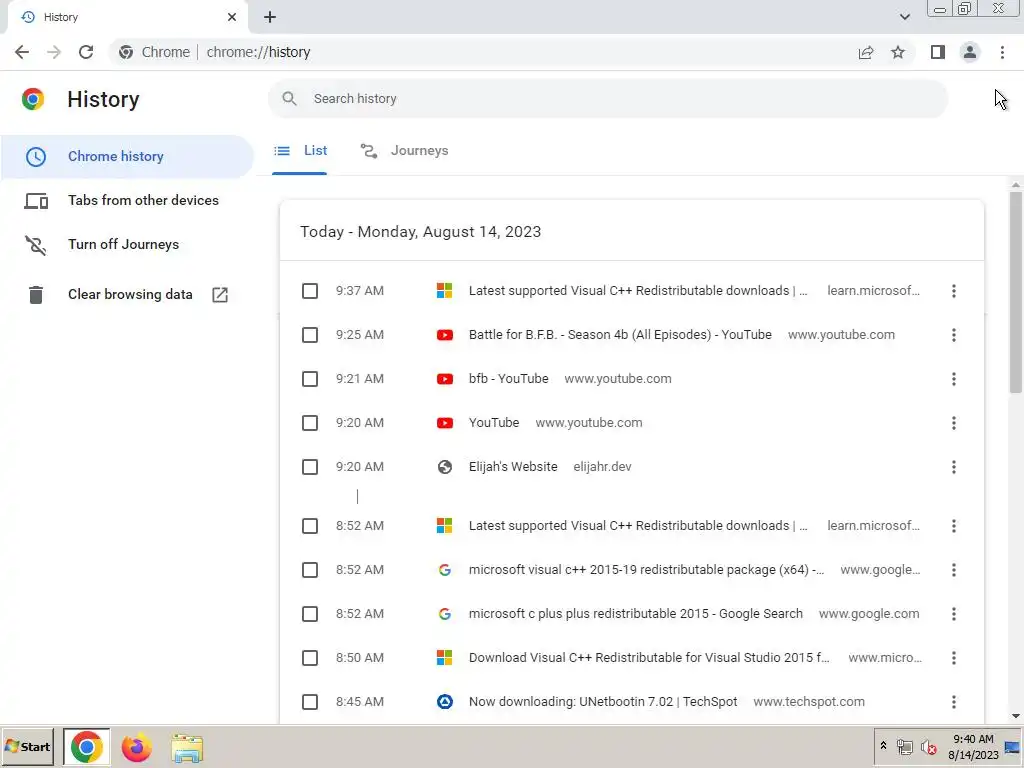Click TechSpot favicon on UNetbootin entry
The width and height of the screenshot is (1024, 768).
pyautogui.click(x=445, y=702)
